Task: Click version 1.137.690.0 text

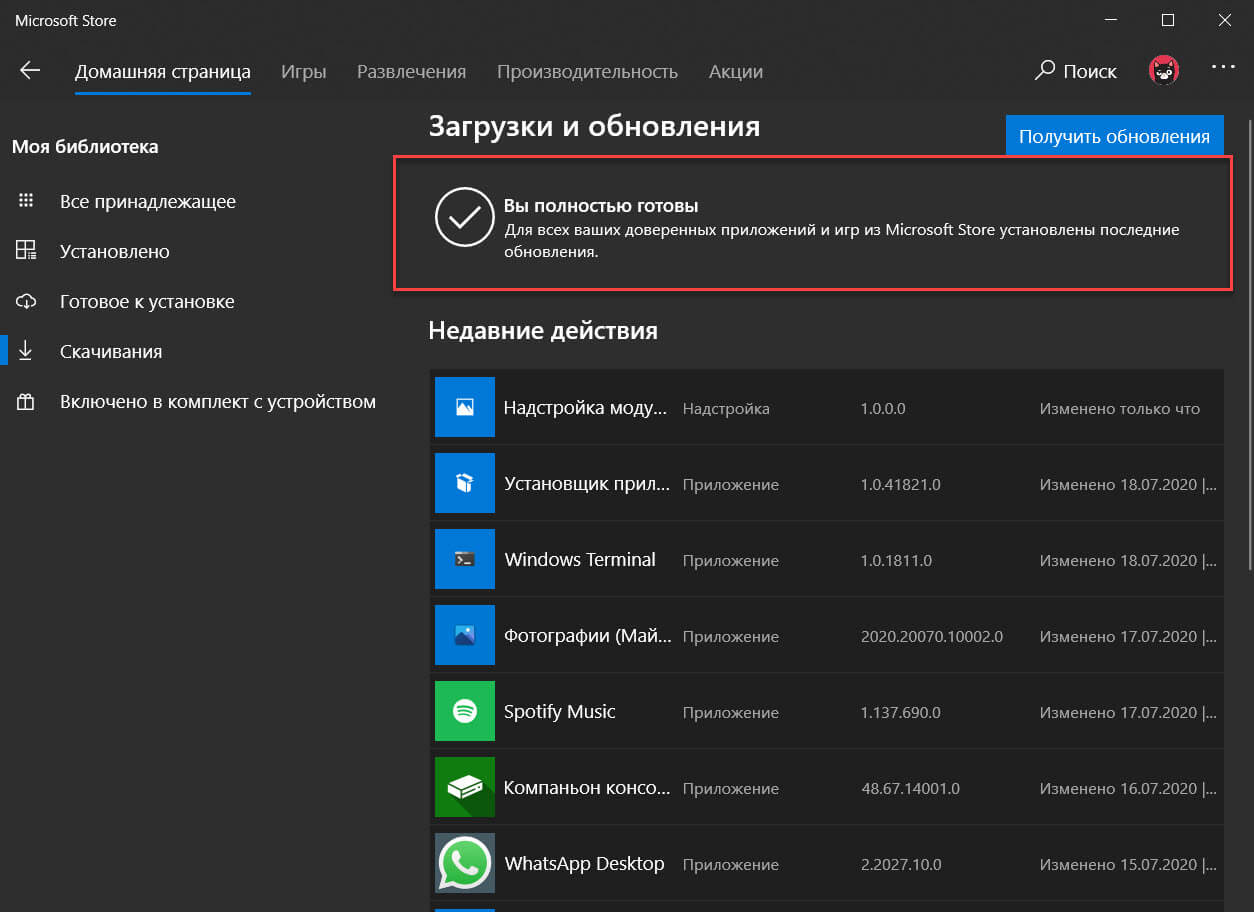Action: pyautogui.click(x=901, y=712)
